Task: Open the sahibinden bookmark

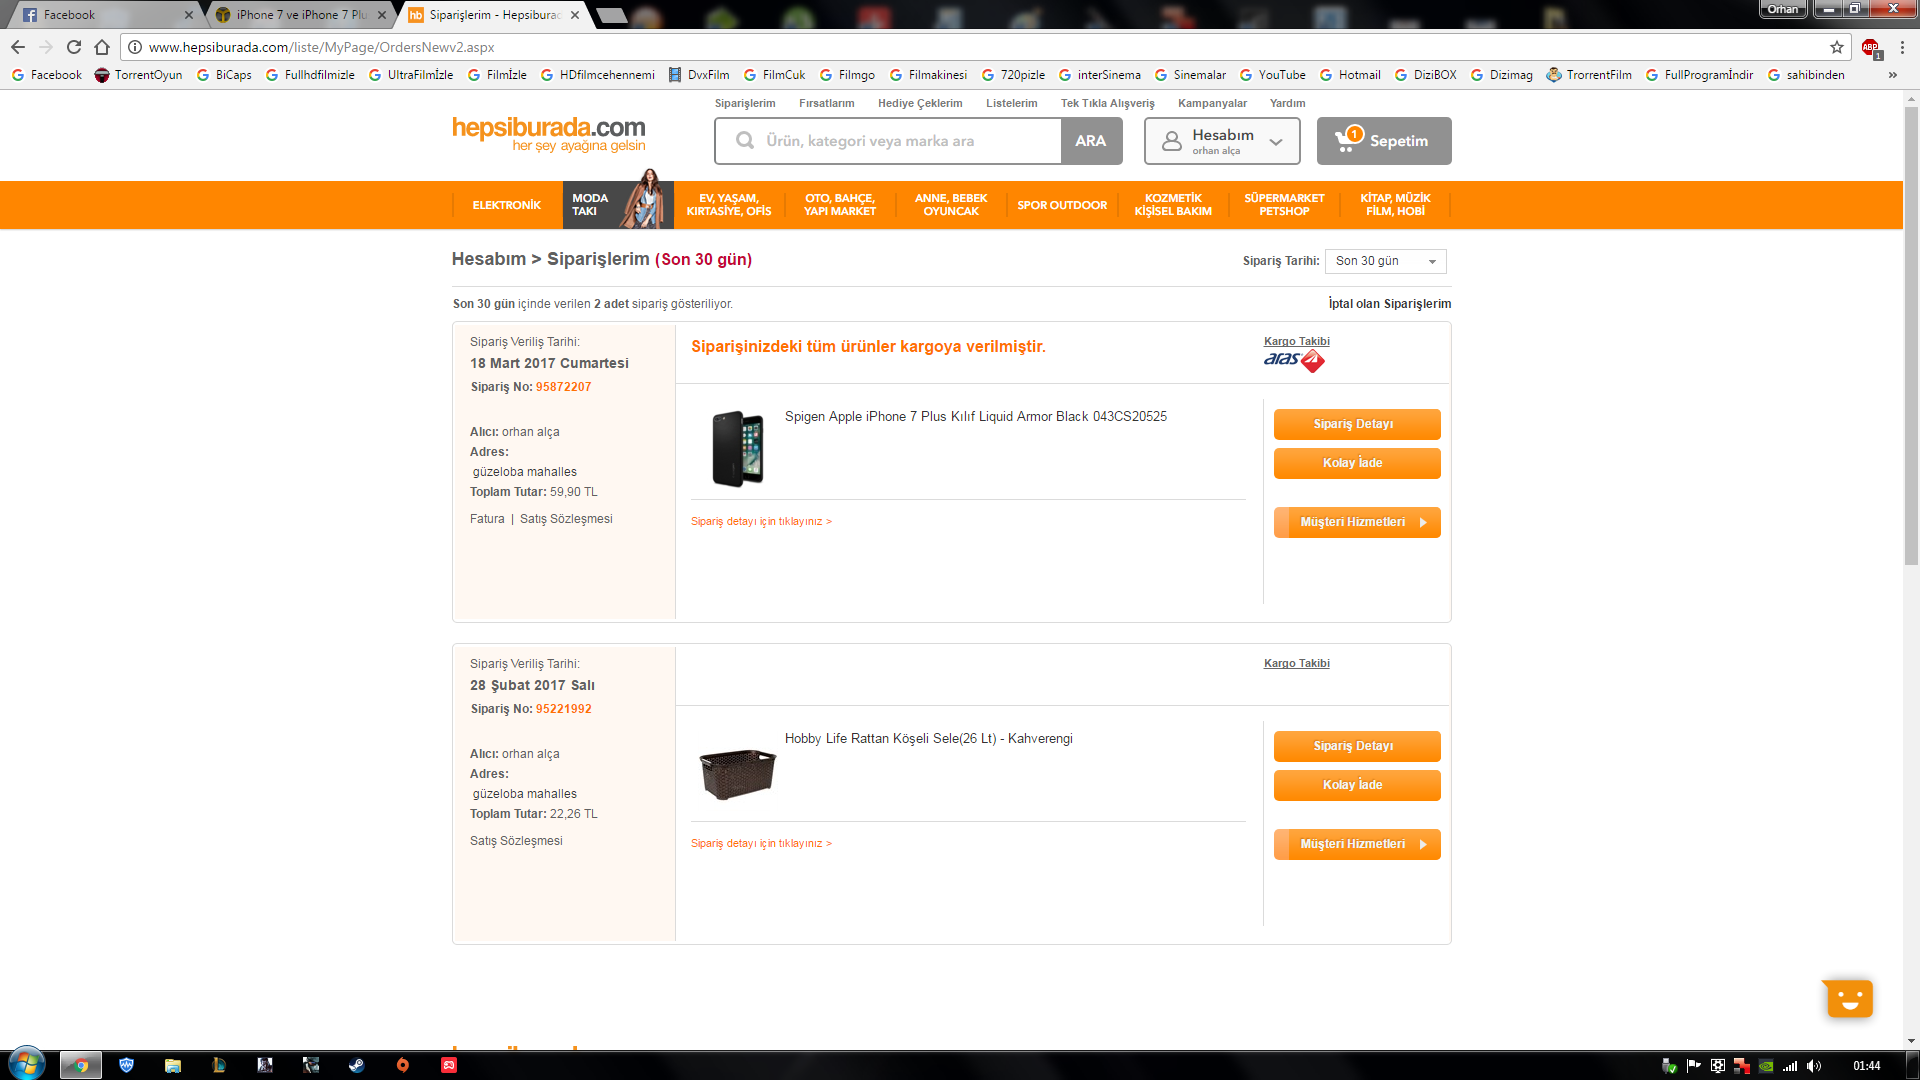Action: coord(1806,75)
